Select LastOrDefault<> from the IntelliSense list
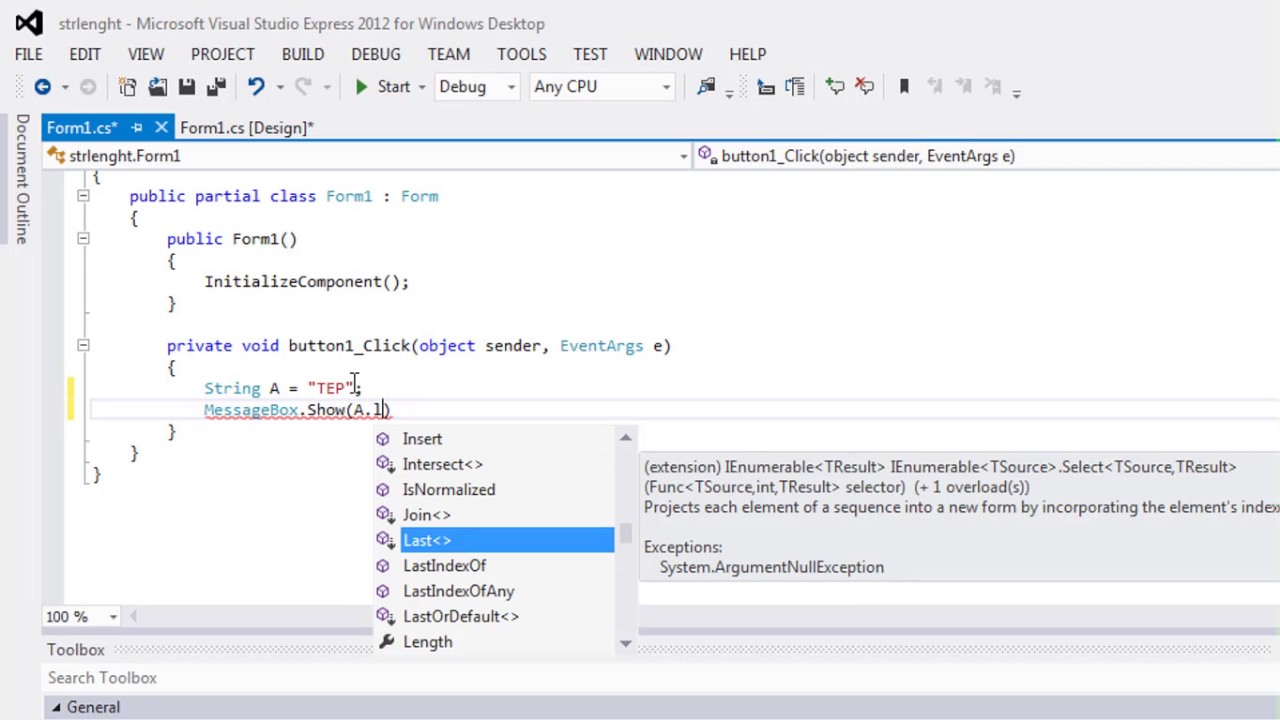The height and width of the screenshot is (720, 1280). (x=494, y=616)
